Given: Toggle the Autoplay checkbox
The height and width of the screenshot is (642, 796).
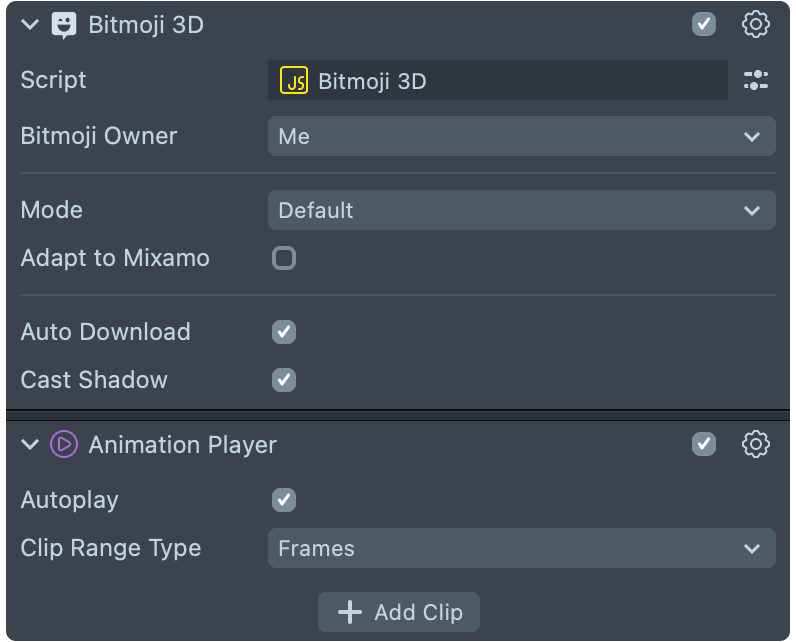Looking at the screenshot, I should click(284, 500).
